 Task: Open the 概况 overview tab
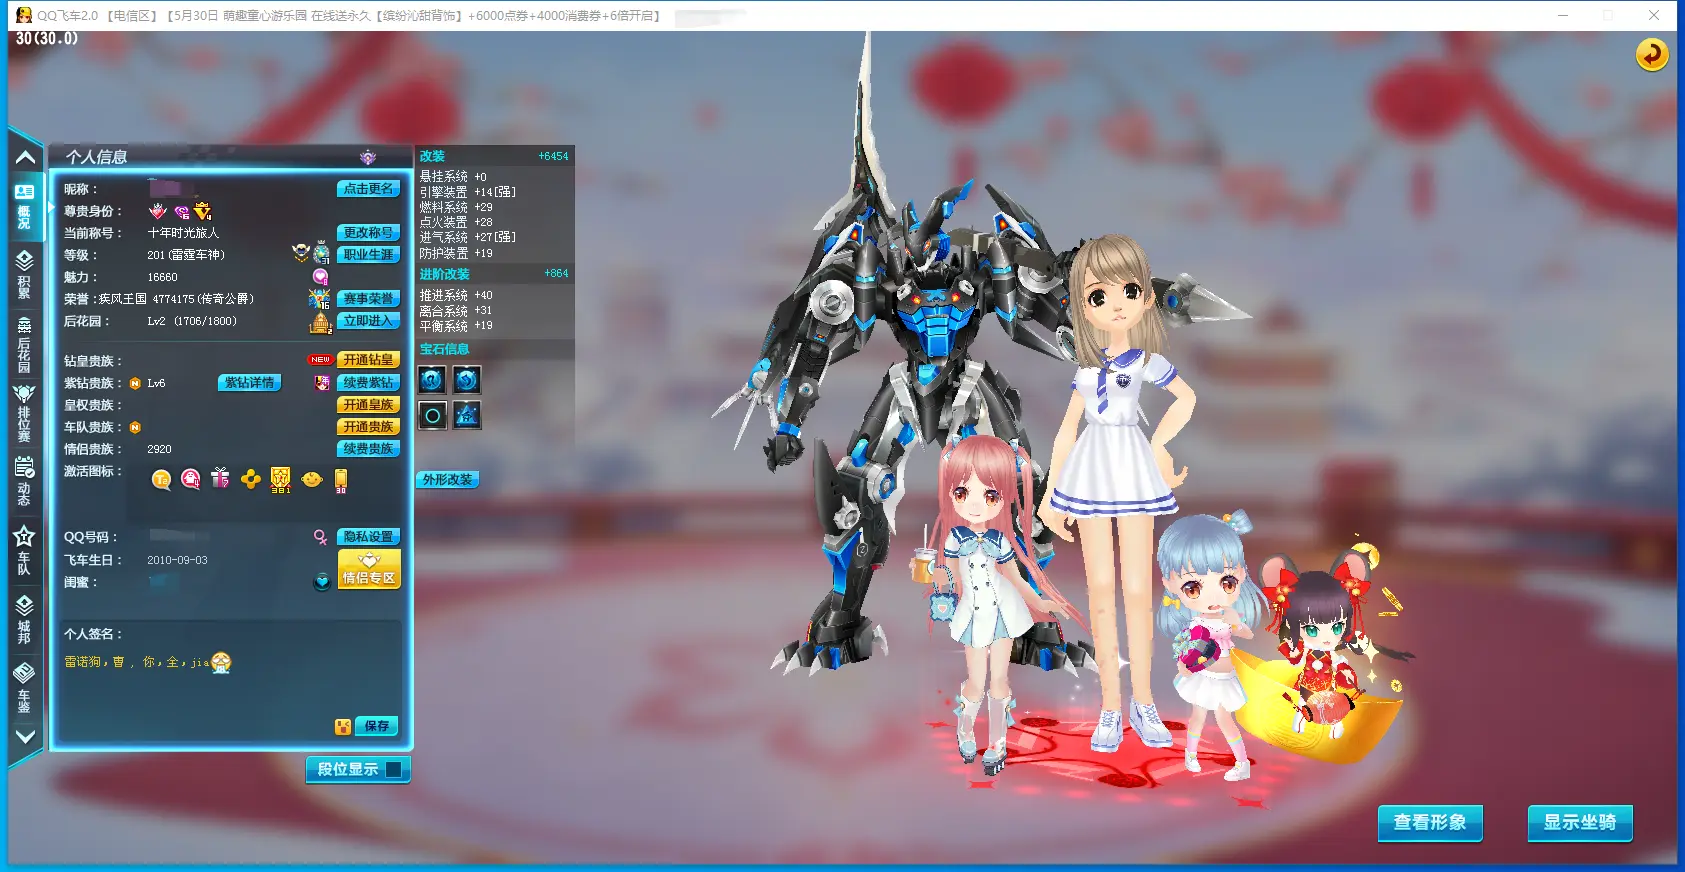point(24,206)
